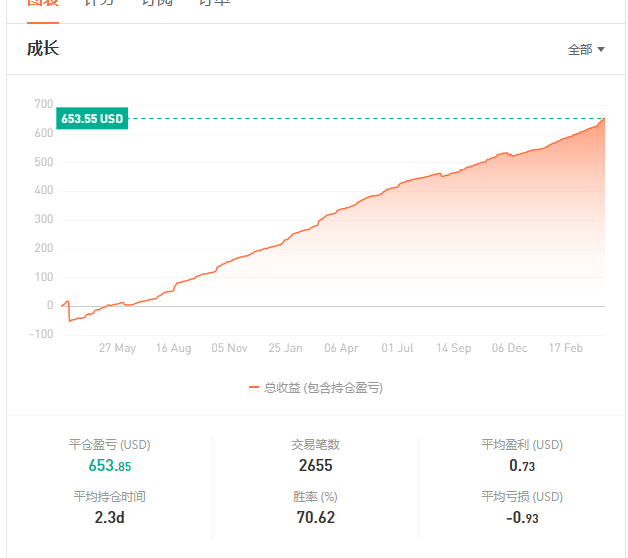
Task: Click the 交易笔数 label
Action: pyautogui.click(x=316, y=445)
